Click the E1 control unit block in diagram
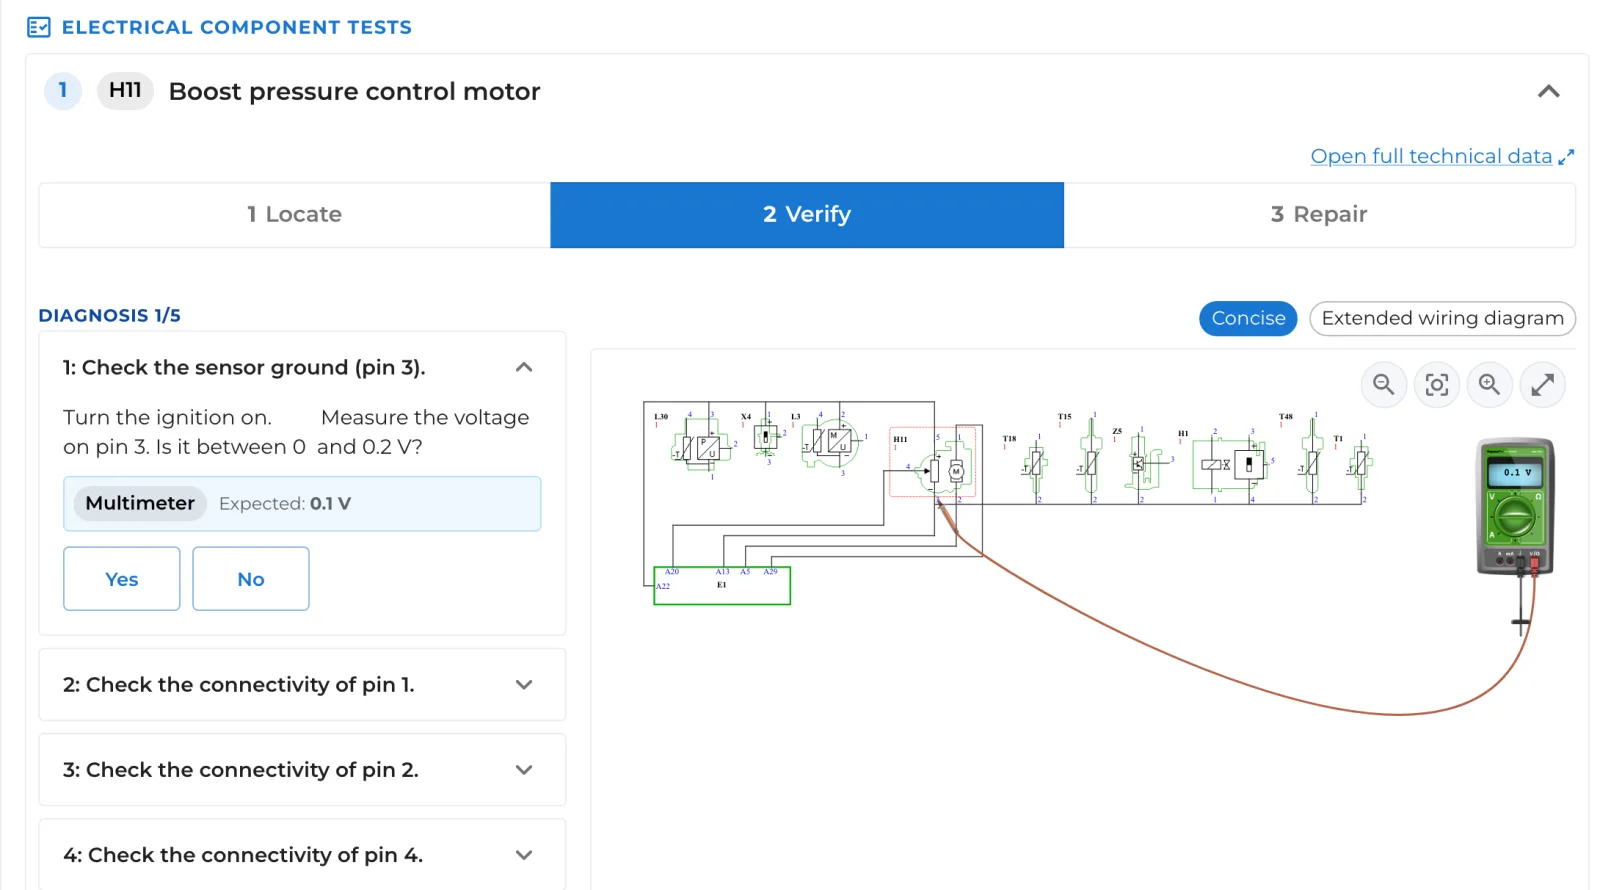The width and height of the screenshot is (1600, 890). (722, 585)
